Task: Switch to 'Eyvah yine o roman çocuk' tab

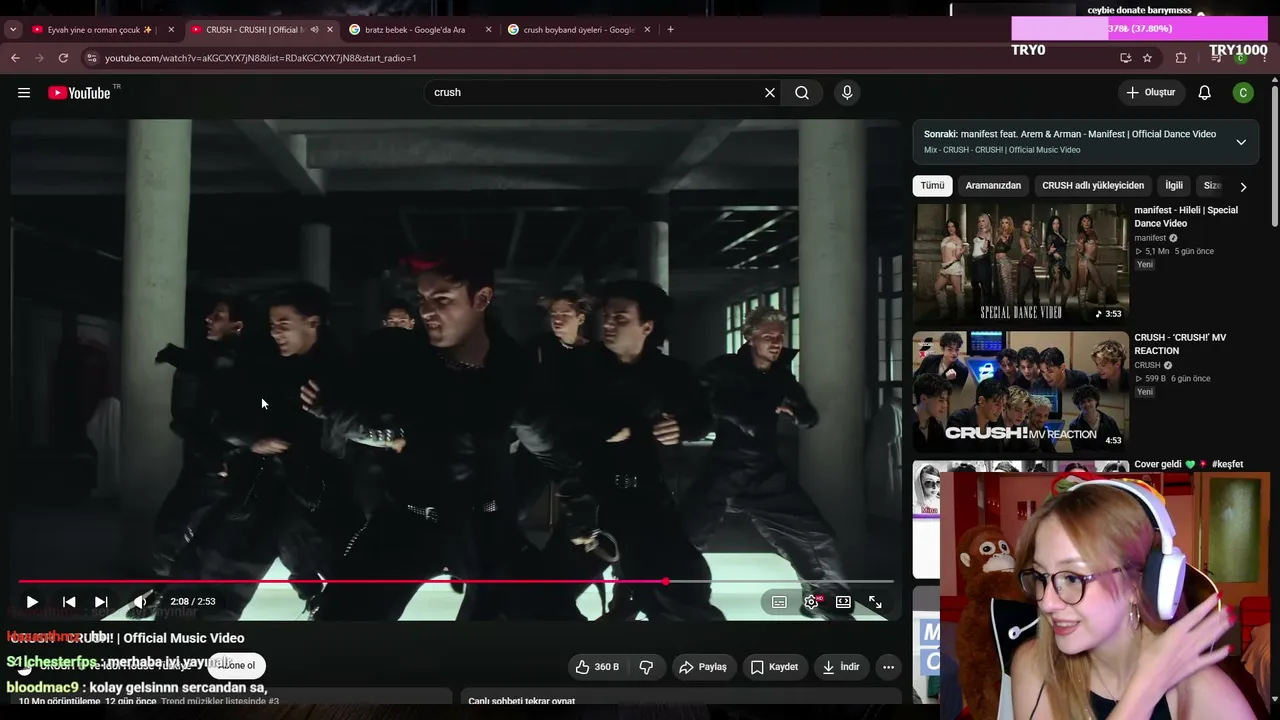Action: pos(100,30)
